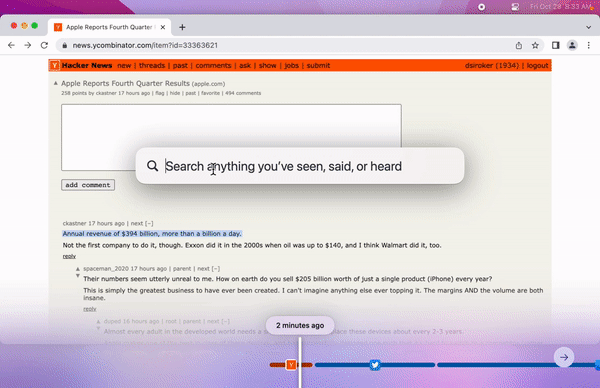Click 'parent' on spaceman_2020's comment
600x388 pixels.
tap(182, 269)
